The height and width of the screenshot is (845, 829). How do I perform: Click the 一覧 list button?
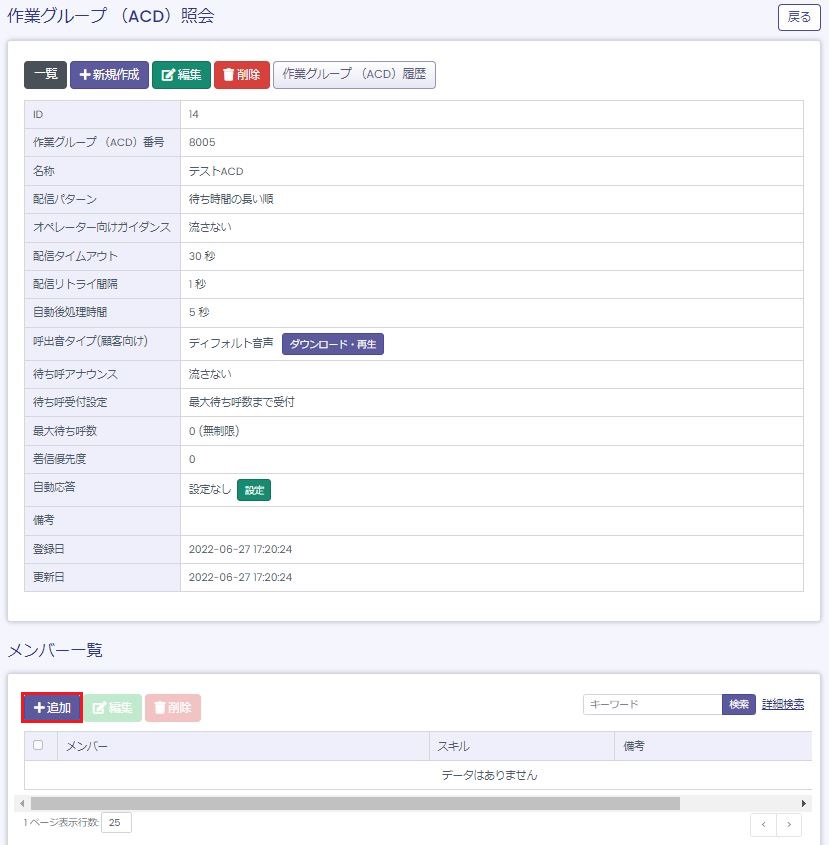(45, 75)
